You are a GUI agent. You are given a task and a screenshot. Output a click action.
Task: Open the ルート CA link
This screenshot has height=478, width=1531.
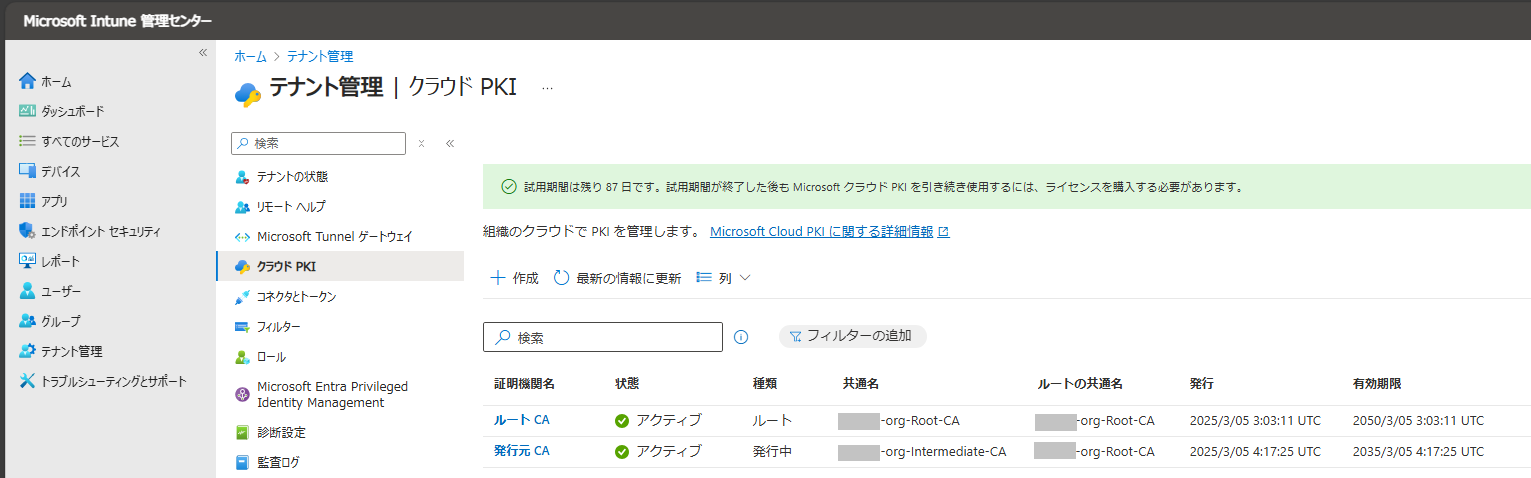(521, 420)
